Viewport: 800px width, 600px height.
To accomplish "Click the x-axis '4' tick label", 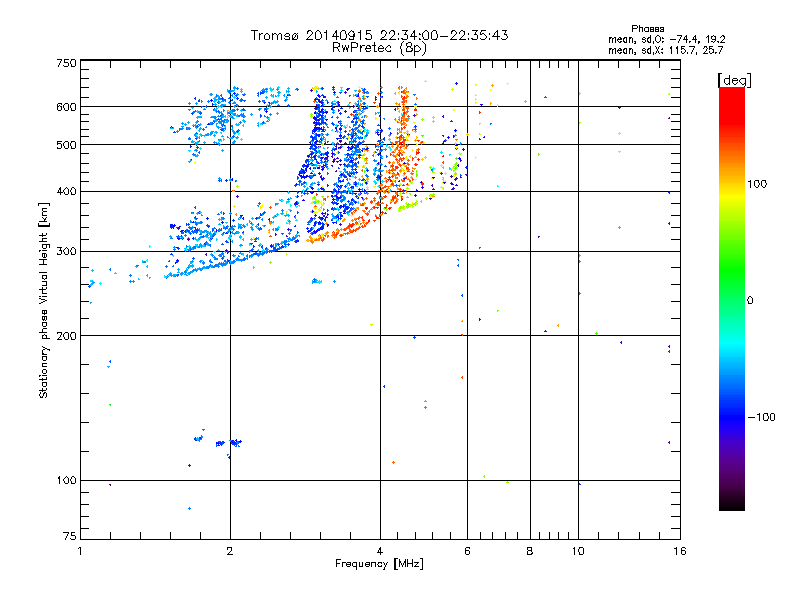I will click(380, 551).
